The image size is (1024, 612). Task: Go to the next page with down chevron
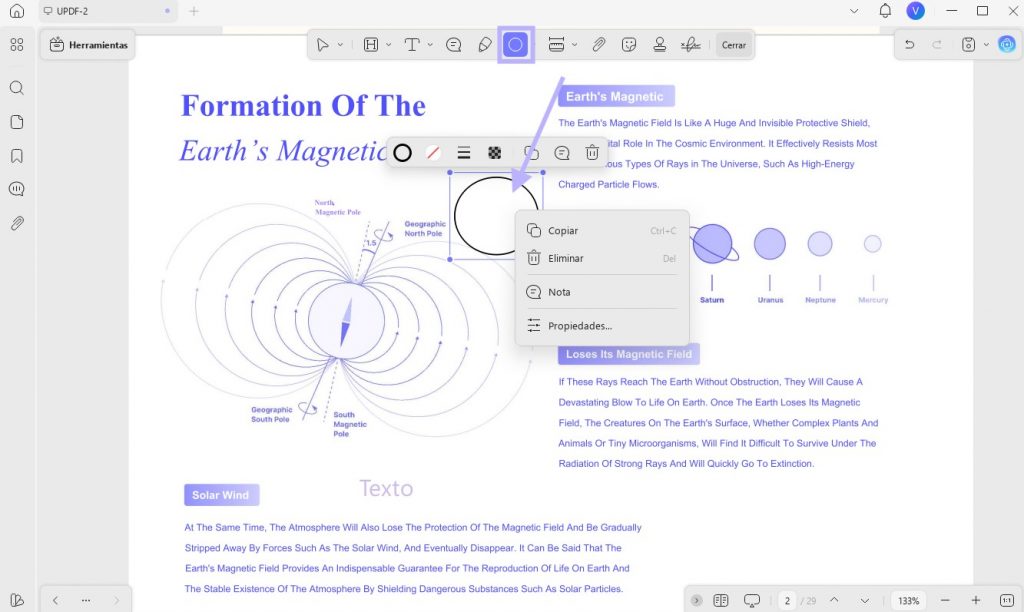click(x=865, y=600)
